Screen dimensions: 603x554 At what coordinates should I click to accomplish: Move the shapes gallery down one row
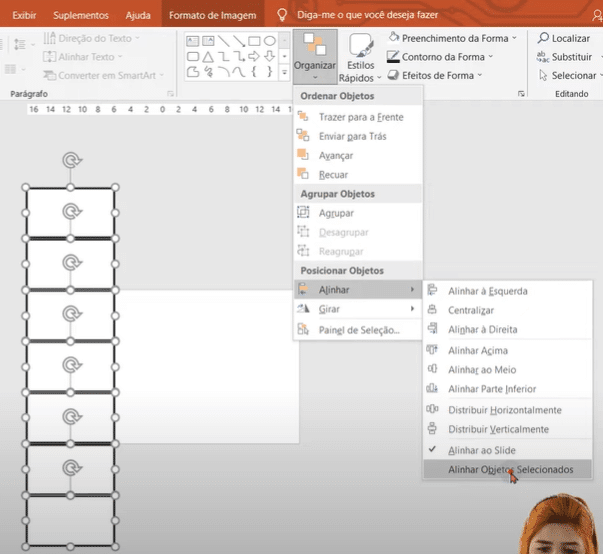pyautogui.click(x=284, y=57)
